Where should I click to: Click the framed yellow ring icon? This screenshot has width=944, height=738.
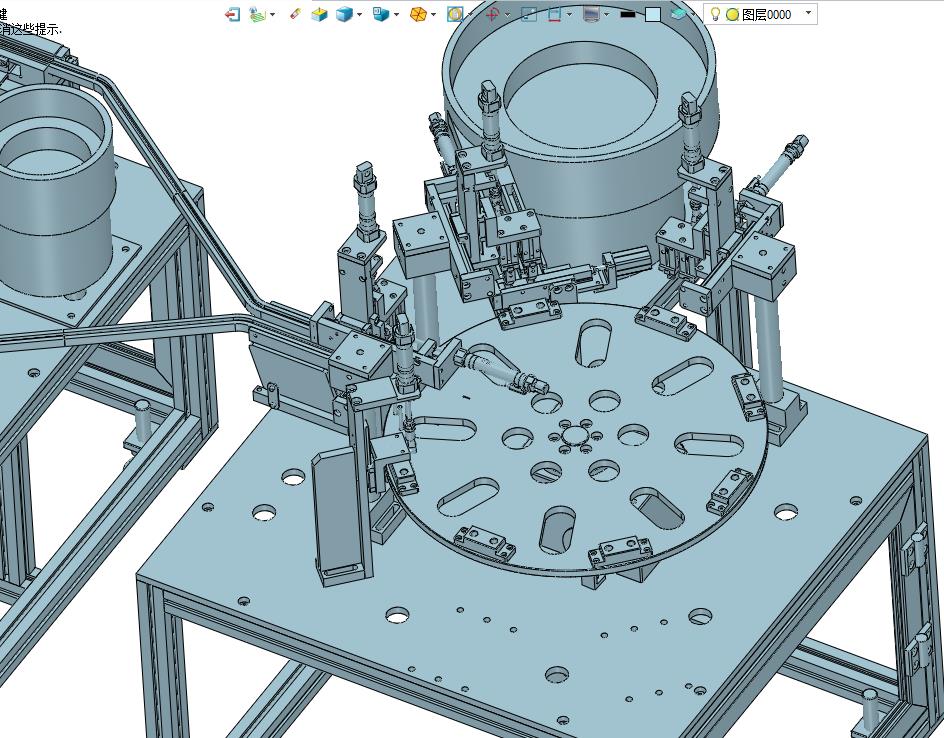tap(455, 14)
